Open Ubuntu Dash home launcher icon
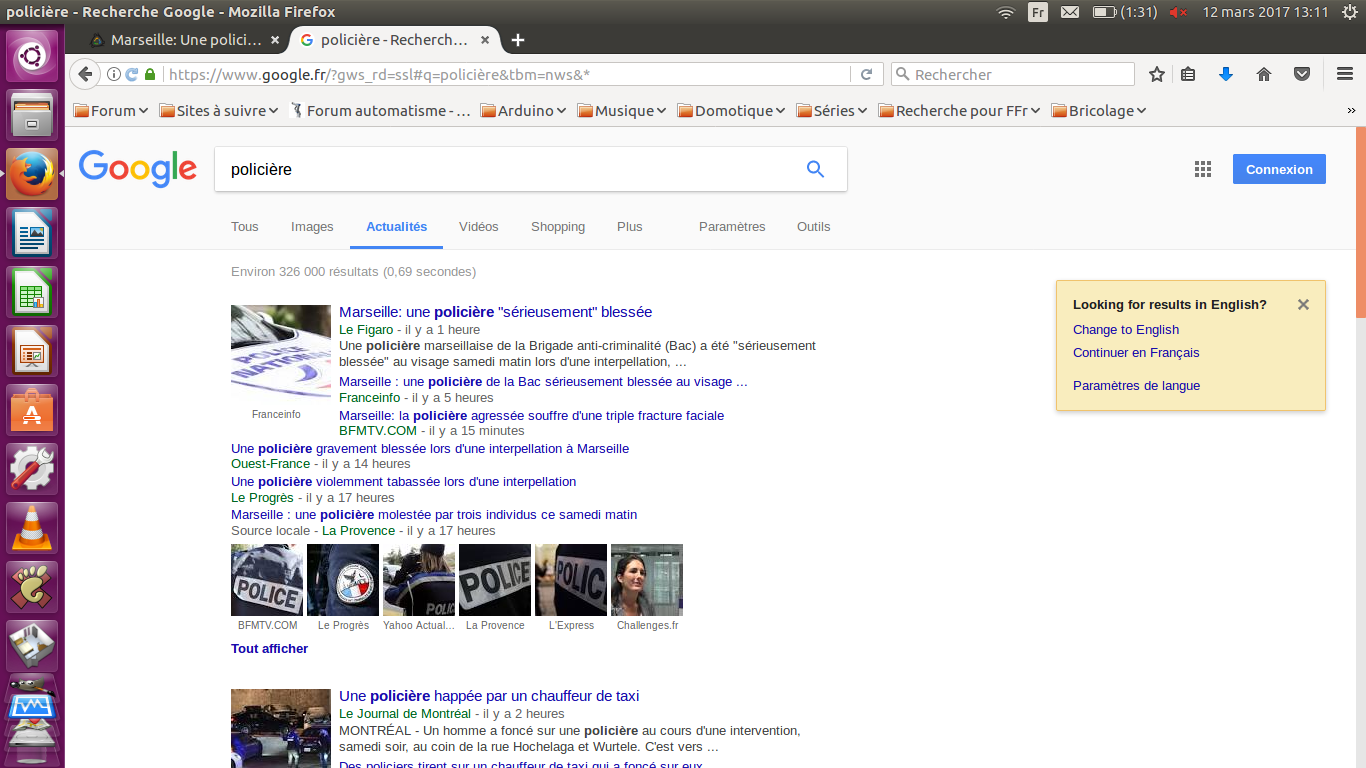 click(x=33, y=56)
